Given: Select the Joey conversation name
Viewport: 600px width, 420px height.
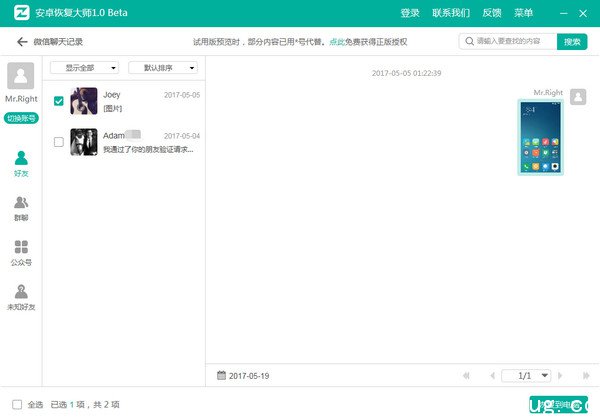Looking at the screenshot, I should 112,94.
